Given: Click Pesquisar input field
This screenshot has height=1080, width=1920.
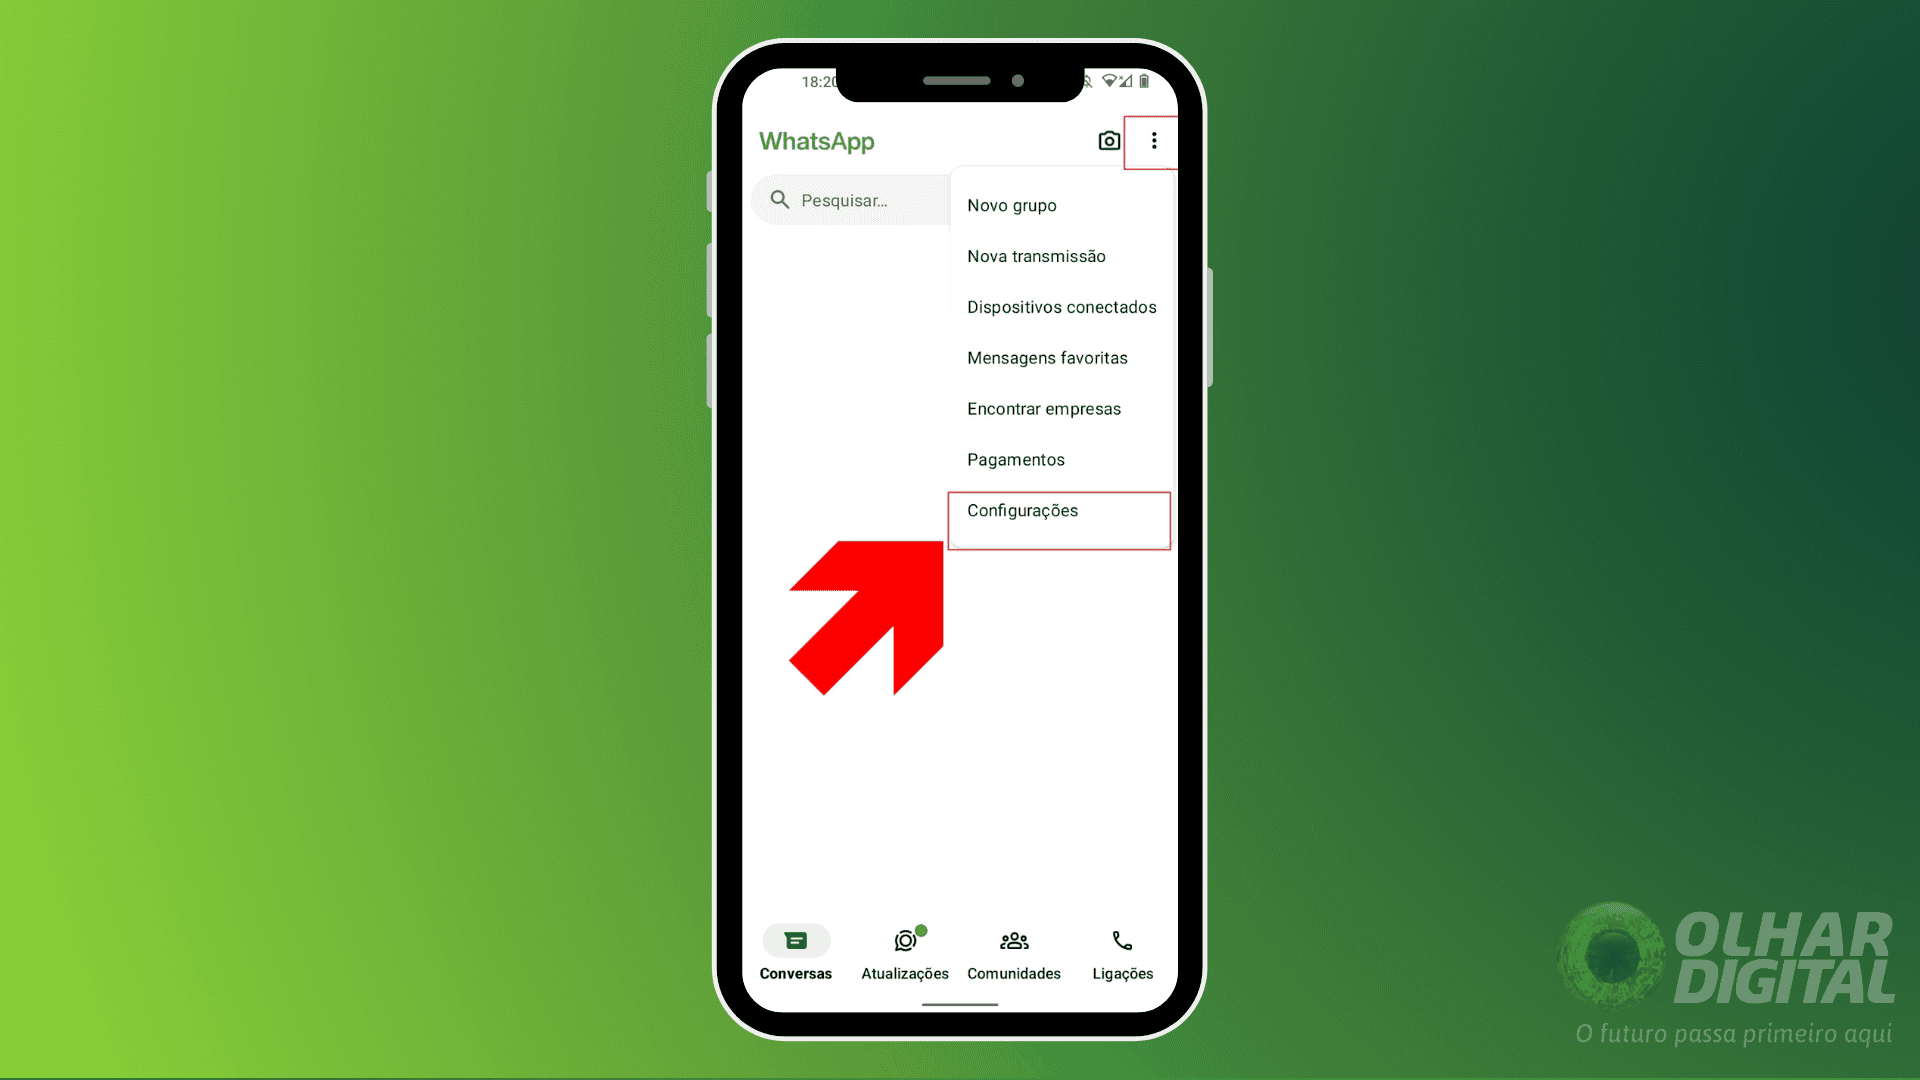Looking at the screenshot, I should 856,199.
